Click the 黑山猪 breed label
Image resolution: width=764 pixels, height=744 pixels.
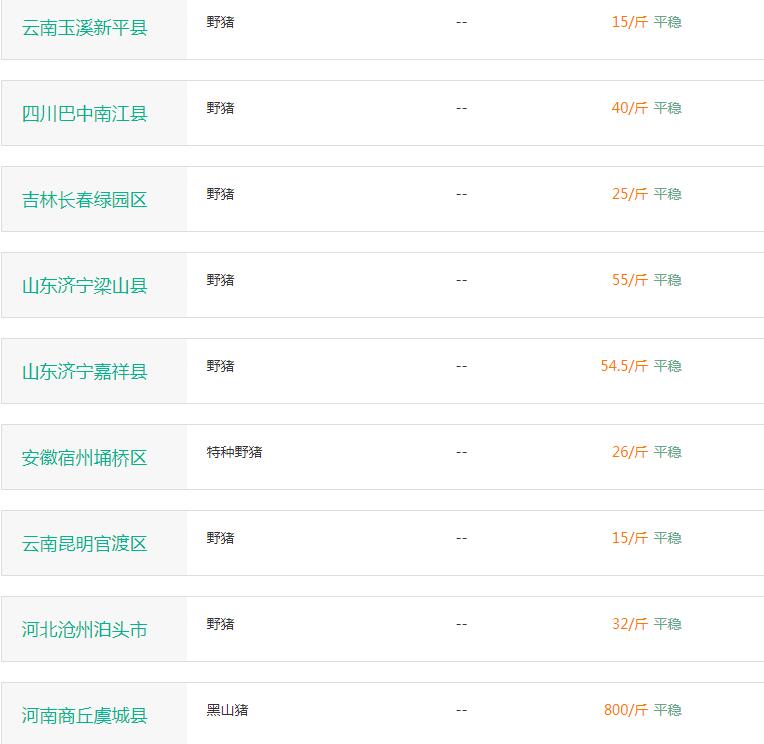[x=228, y=710]
